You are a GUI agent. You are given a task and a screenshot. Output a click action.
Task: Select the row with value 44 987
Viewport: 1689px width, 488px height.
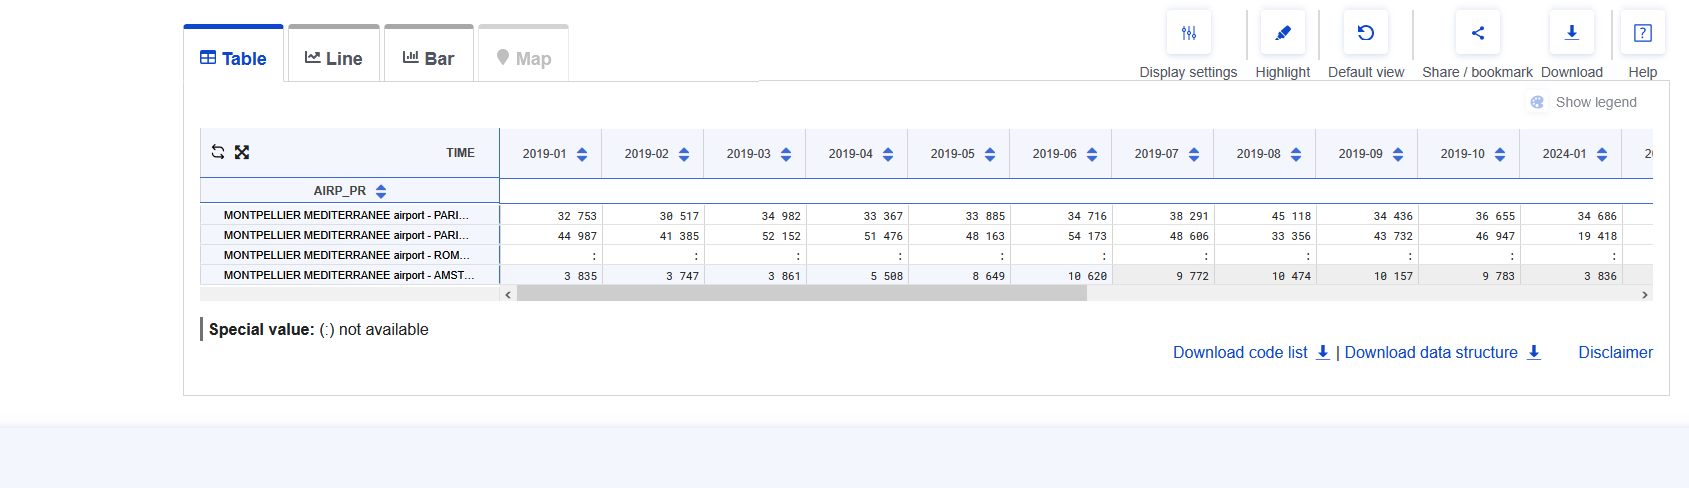coord(926,235)
